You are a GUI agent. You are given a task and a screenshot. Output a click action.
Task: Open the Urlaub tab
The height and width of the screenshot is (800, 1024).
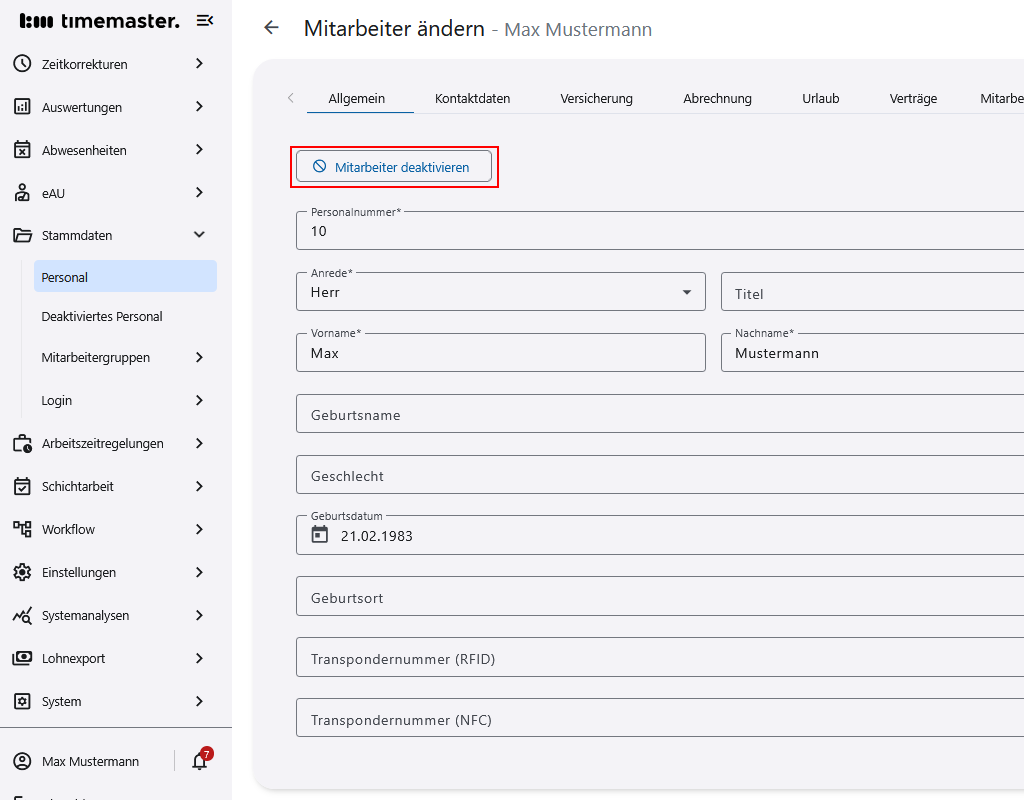pyautogui.click(x=820, y=98)
